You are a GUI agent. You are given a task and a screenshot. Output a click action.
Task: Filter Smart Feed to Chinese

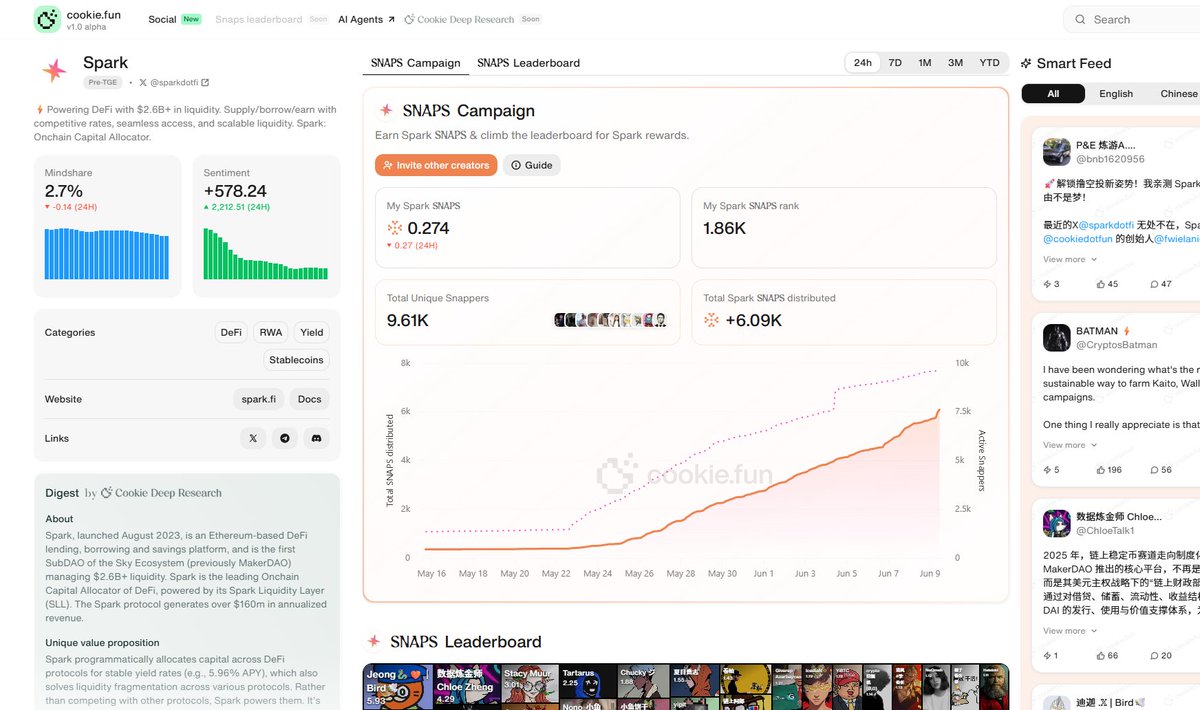pyautogui.click(x=1178, y=94)
